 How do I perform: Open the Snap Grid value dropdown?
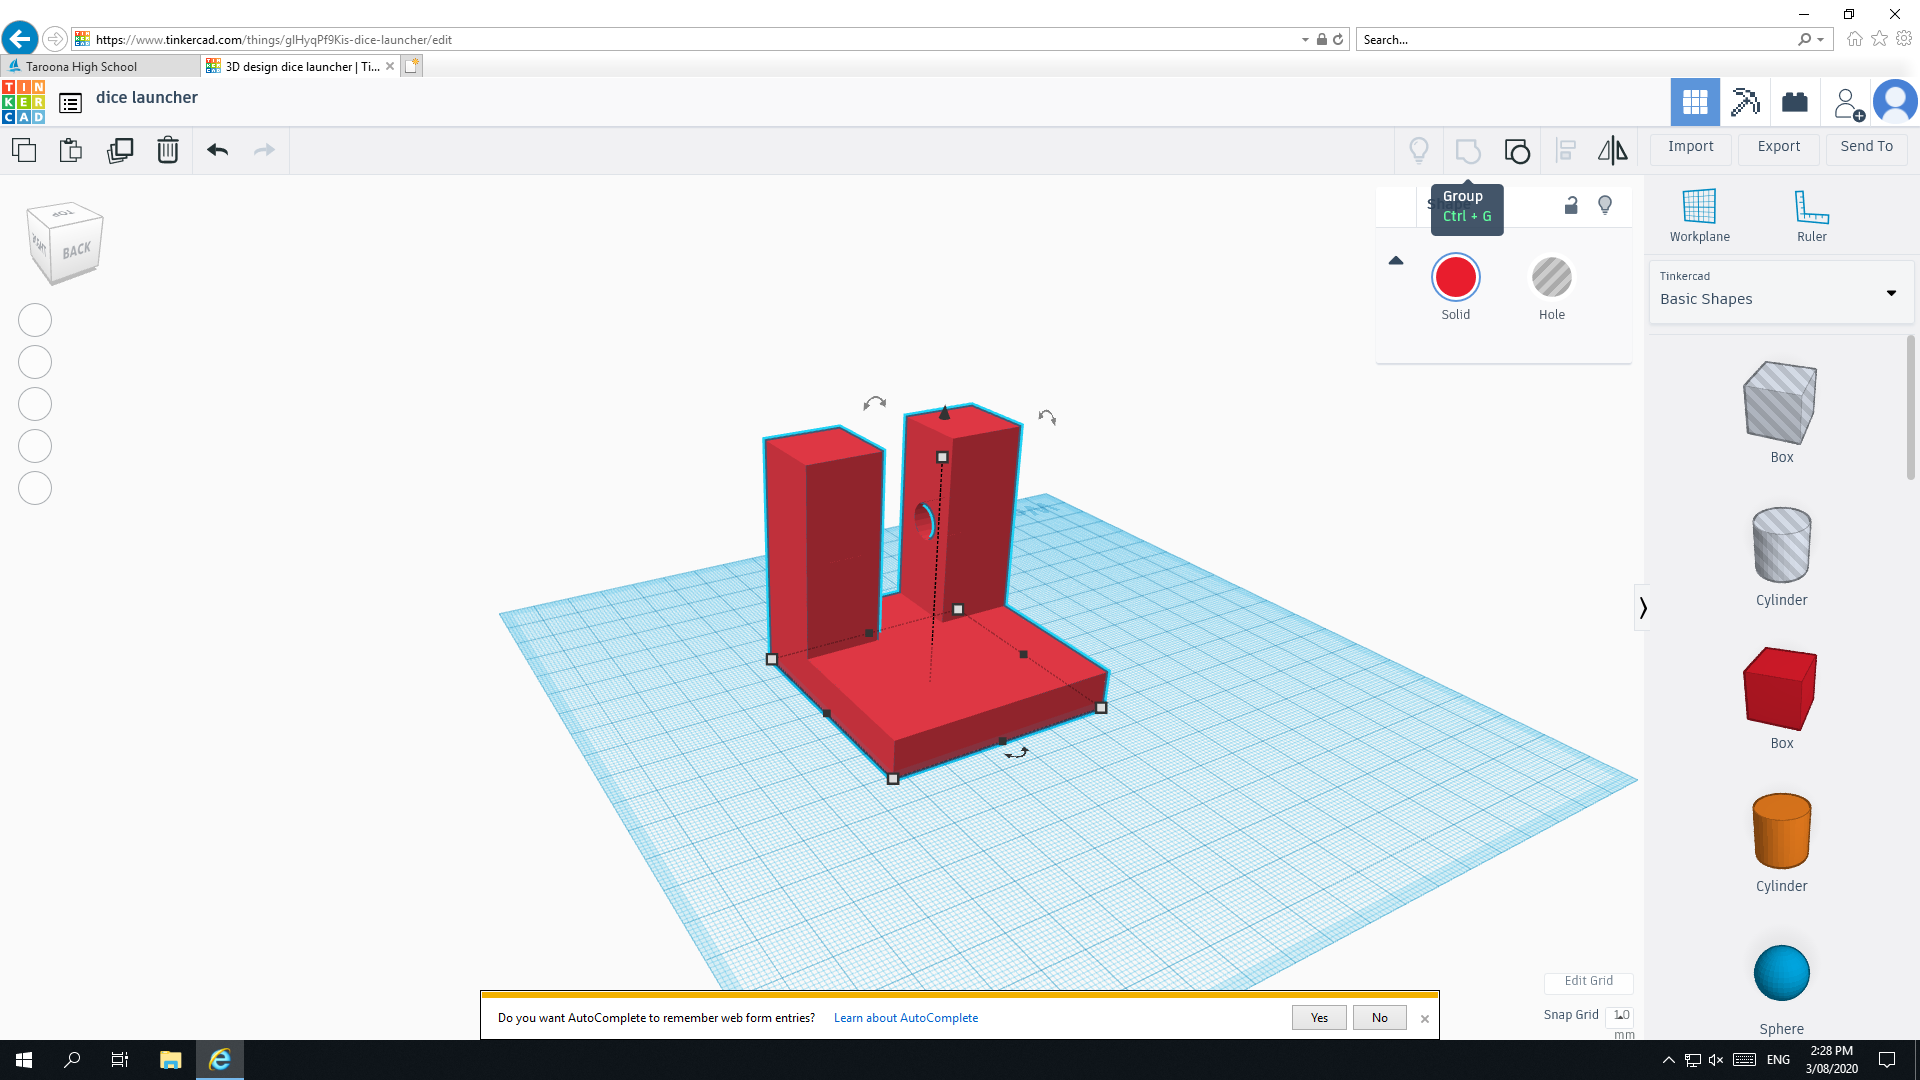coord(1621,1015)
